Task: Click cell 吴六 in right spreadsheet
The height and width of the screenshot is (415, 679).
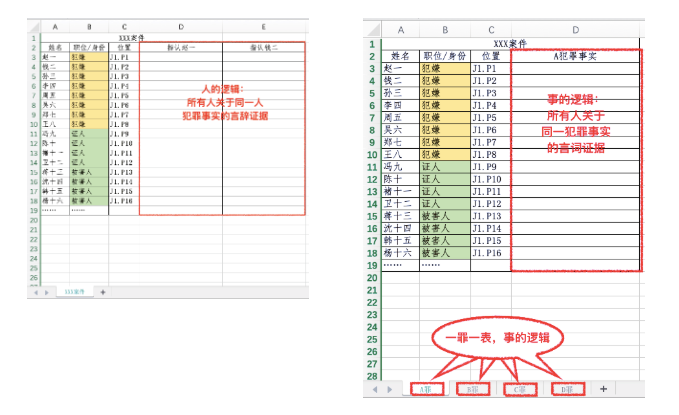Action: (x=401, y=130)
